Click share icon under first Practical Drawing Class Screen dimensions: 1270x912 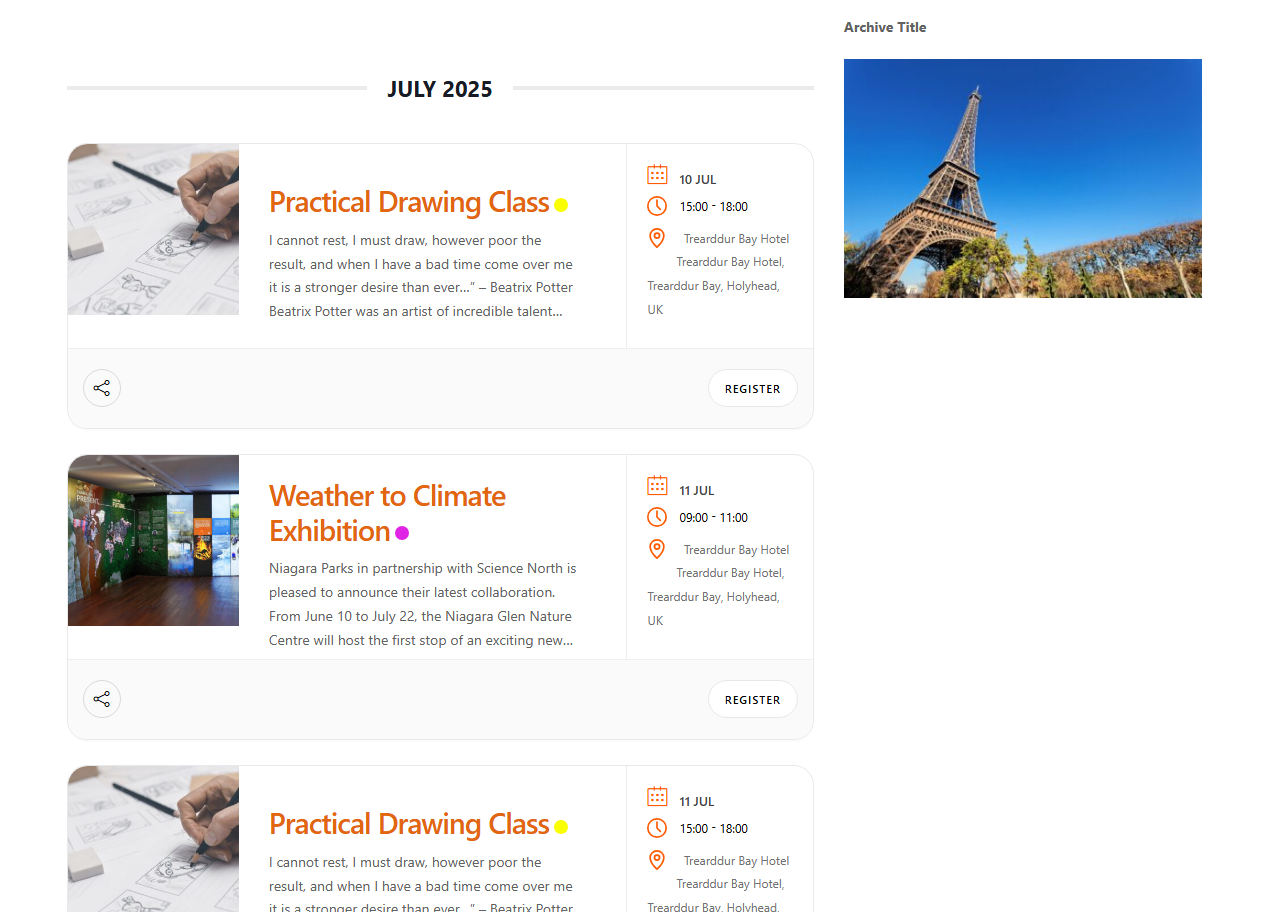pyautogui.click(x=102, y=388)
